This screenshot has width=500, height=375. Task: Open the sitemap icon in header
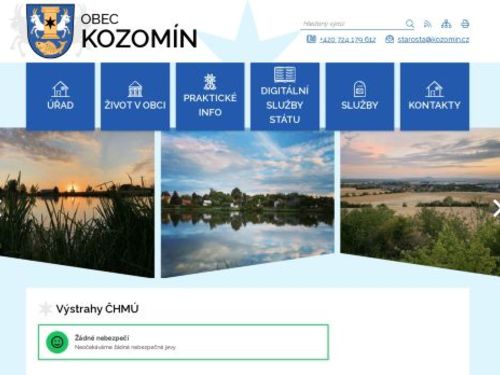click(x=446, y=24)
